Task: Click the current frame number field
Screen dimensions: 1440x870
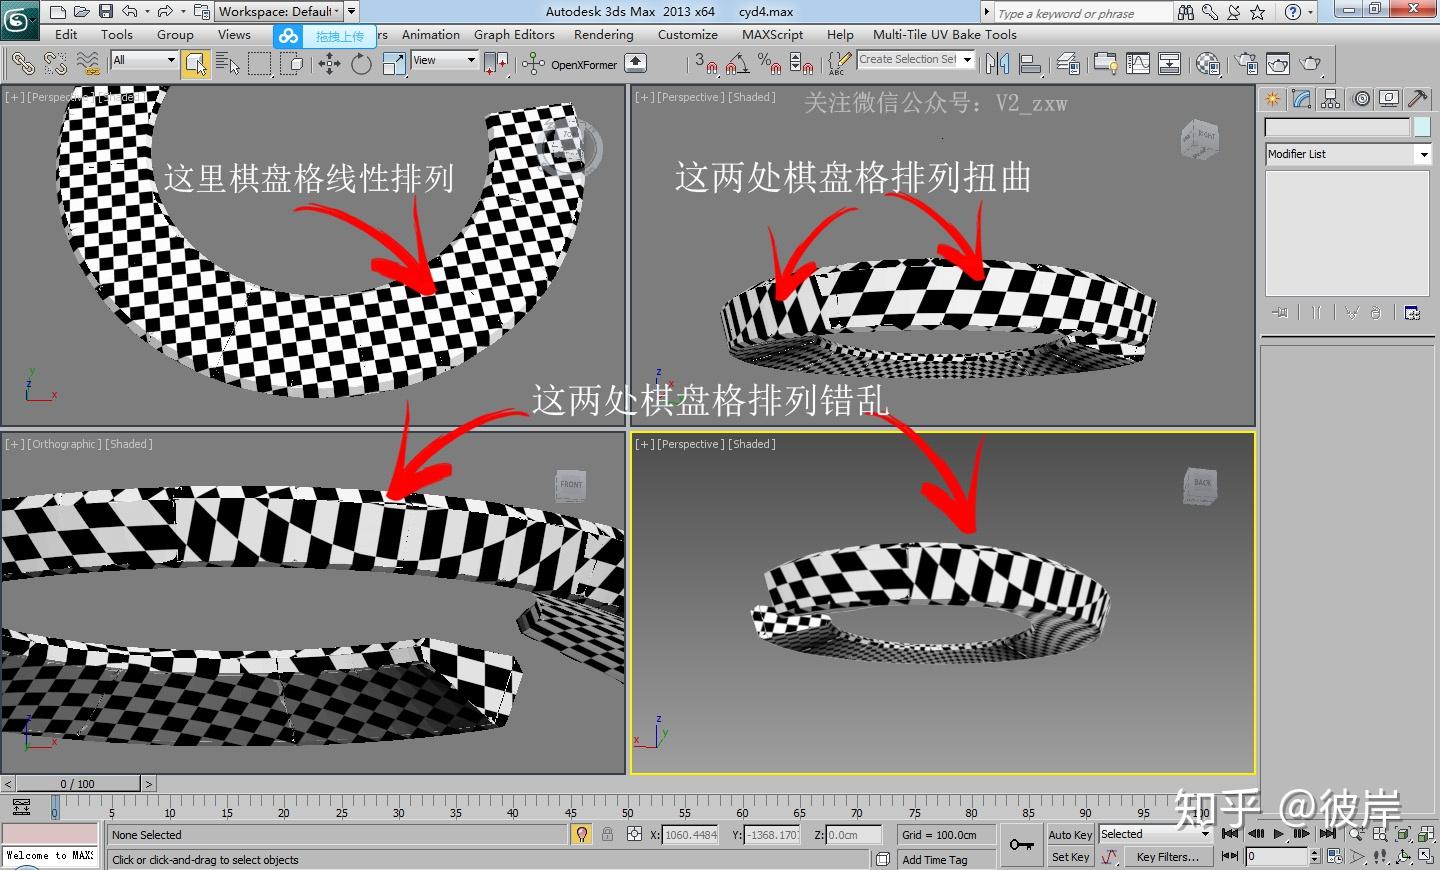Action: (x=1276, y=856)
